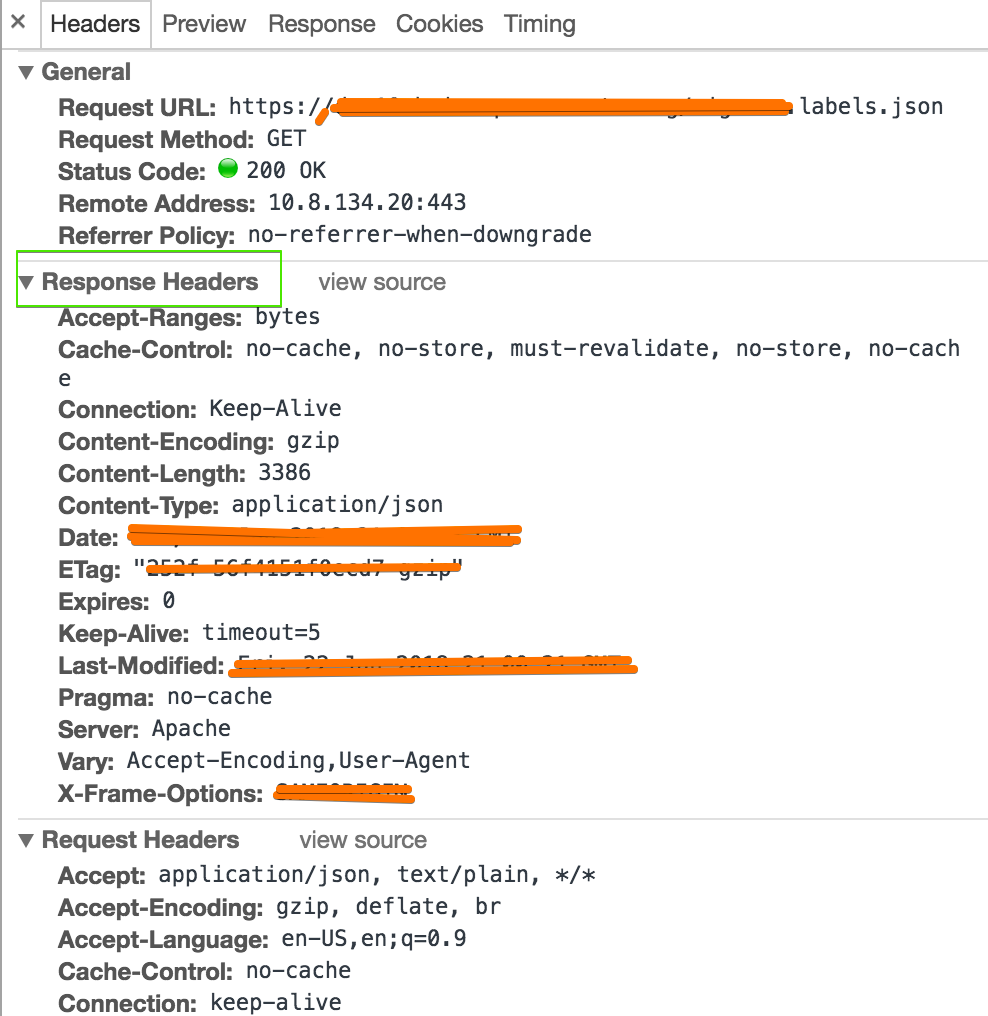This screenshot has height=1016, width=988.
Task: Select the Headers tab
Action: (95, 24)
